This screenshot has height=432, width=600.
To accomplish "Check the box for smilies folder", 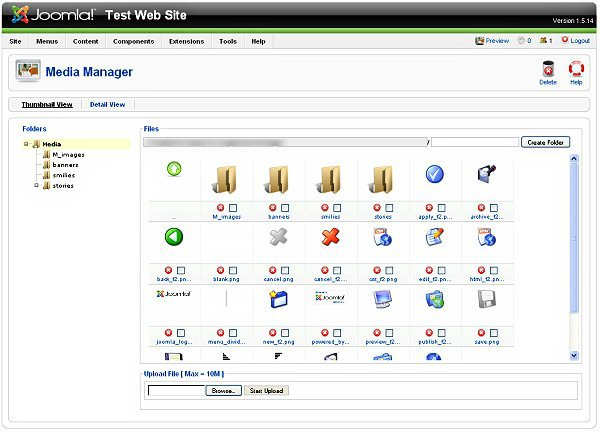I will (x=337, y=208).
